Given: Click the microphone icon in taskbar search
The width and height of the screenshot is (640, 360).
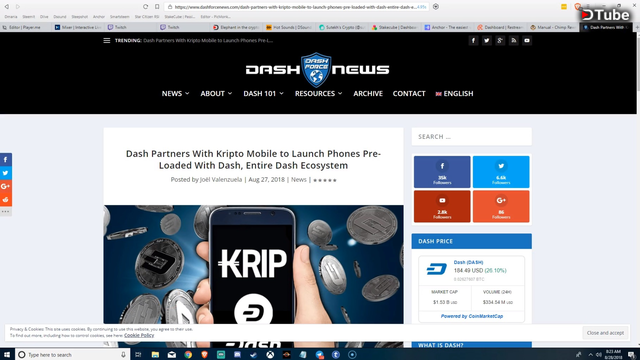Looking at the screenshot, I should point(123,355).
